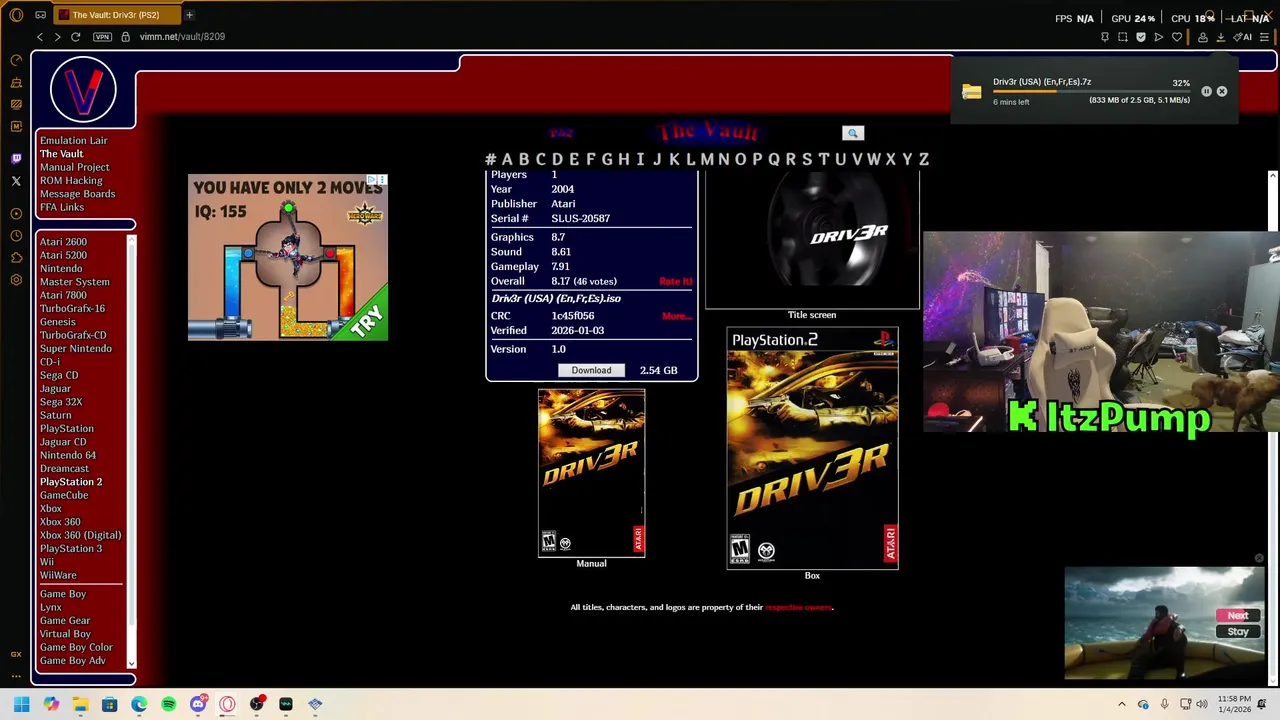
Task: Click the Vault search magnifier button
Action: pyautogui.click(x=853, y=133)
